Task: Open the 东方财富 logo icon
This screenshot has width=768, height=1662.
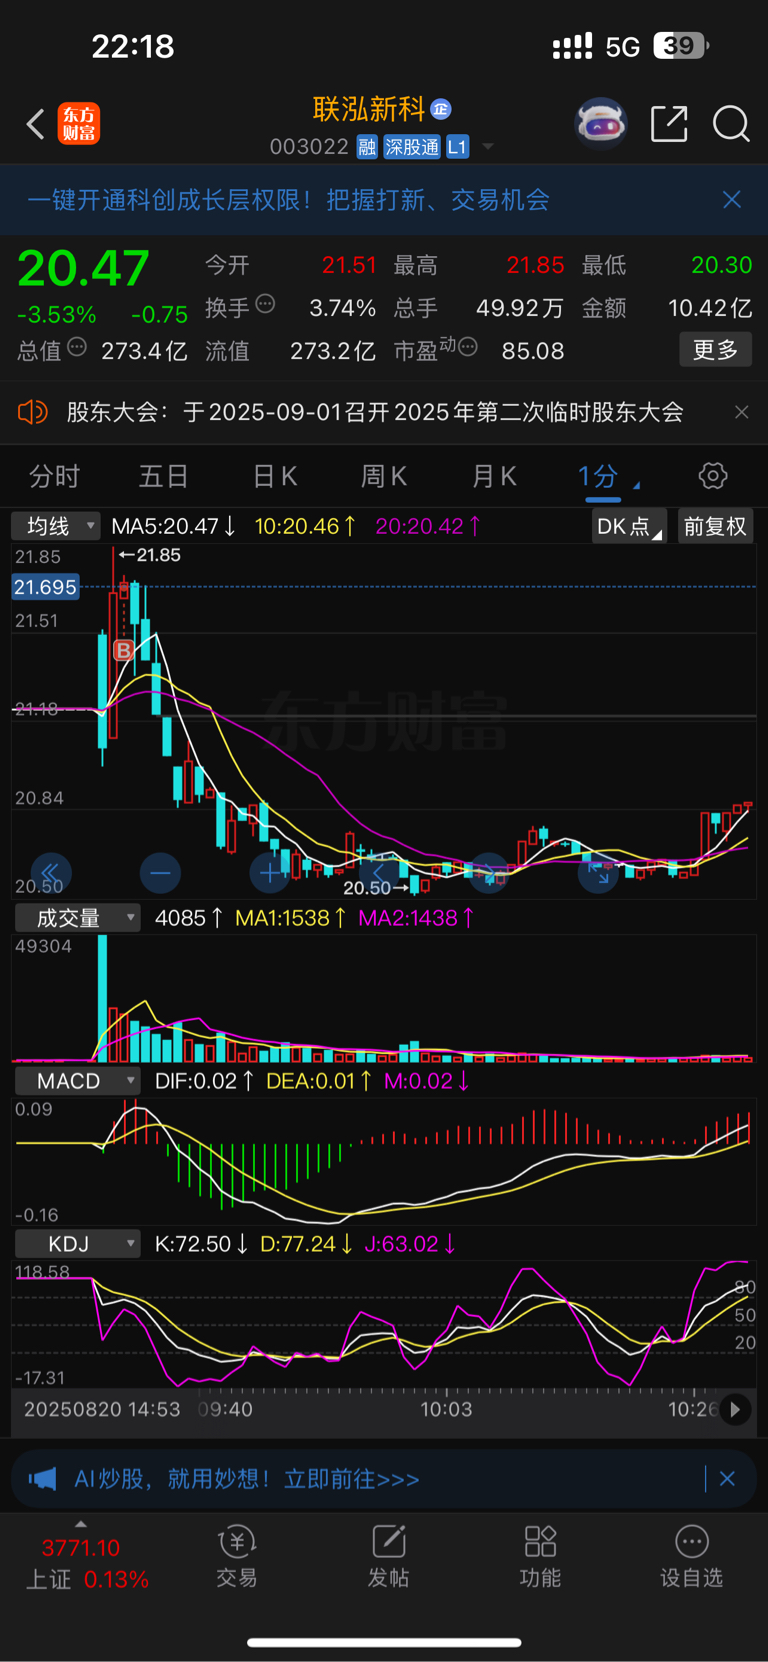Action: click(x=79, y=124)
